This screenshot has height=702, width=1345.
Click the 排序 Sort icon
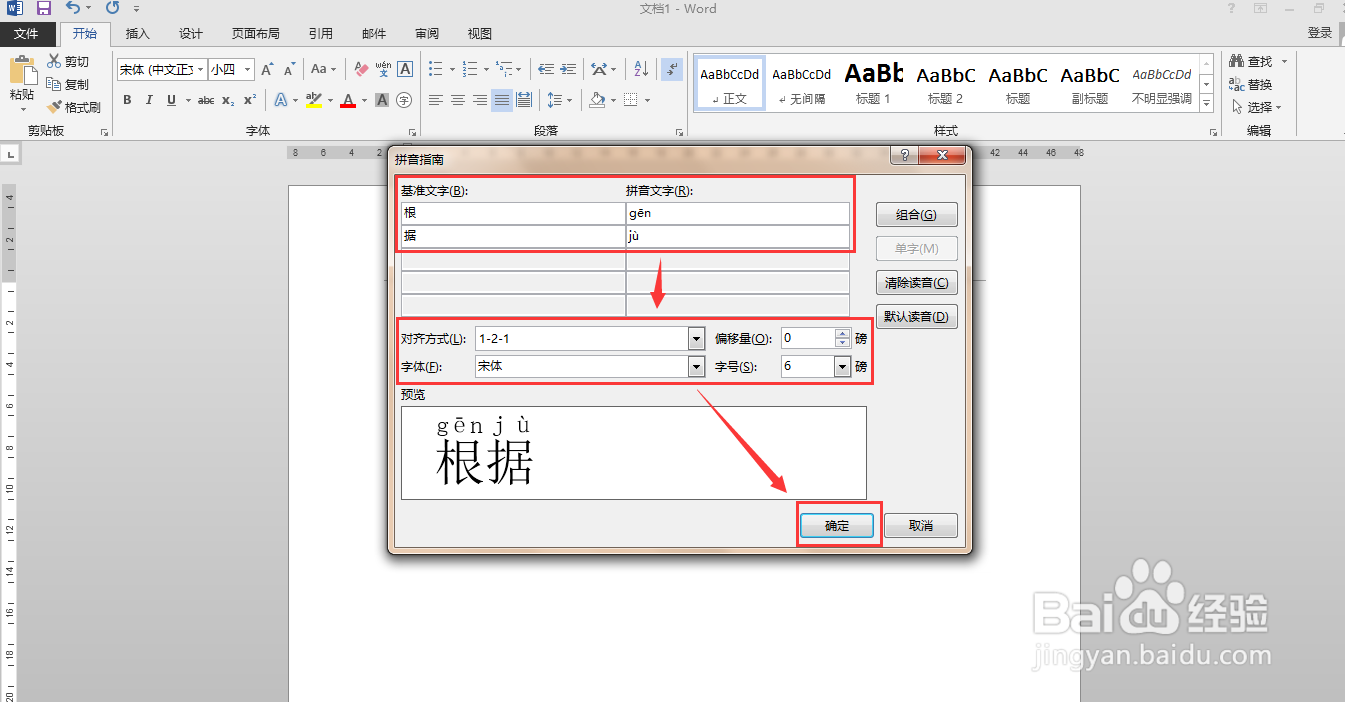pos(640,69)
